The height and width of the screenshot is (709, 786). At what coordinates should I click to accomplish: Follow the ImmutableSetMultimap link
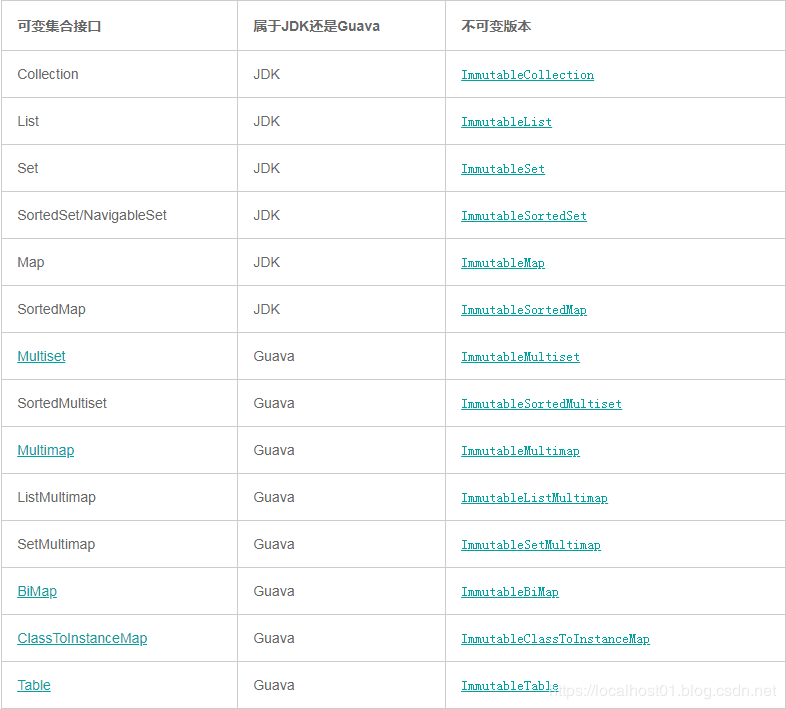531,545
